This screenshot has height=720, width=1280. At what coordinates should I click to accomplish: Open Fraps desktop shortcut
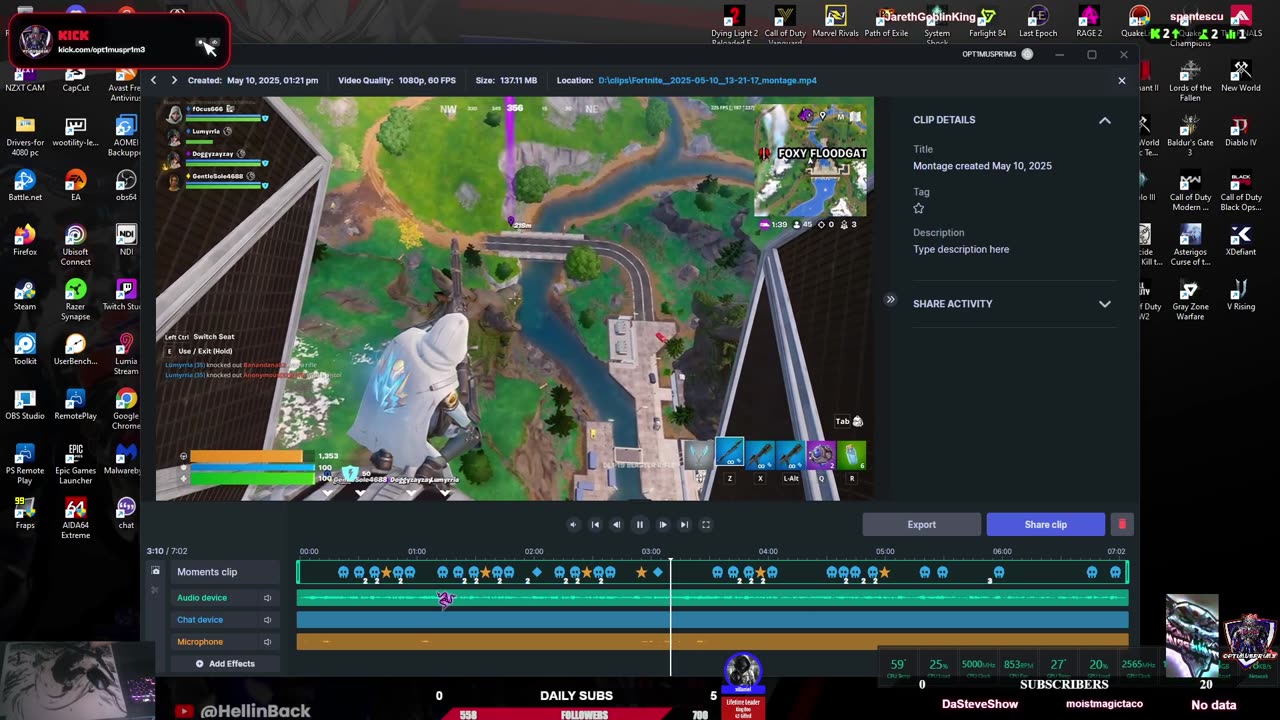click(x=25, y=513)
